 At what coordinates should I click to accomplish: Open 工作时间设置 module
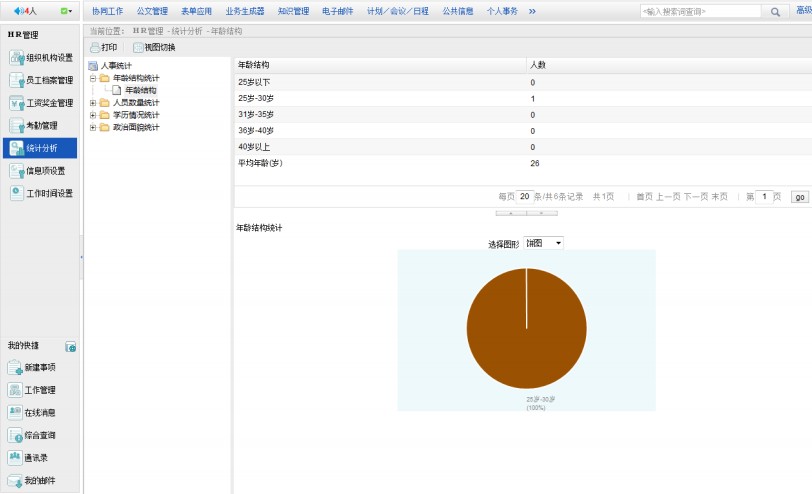41,193
